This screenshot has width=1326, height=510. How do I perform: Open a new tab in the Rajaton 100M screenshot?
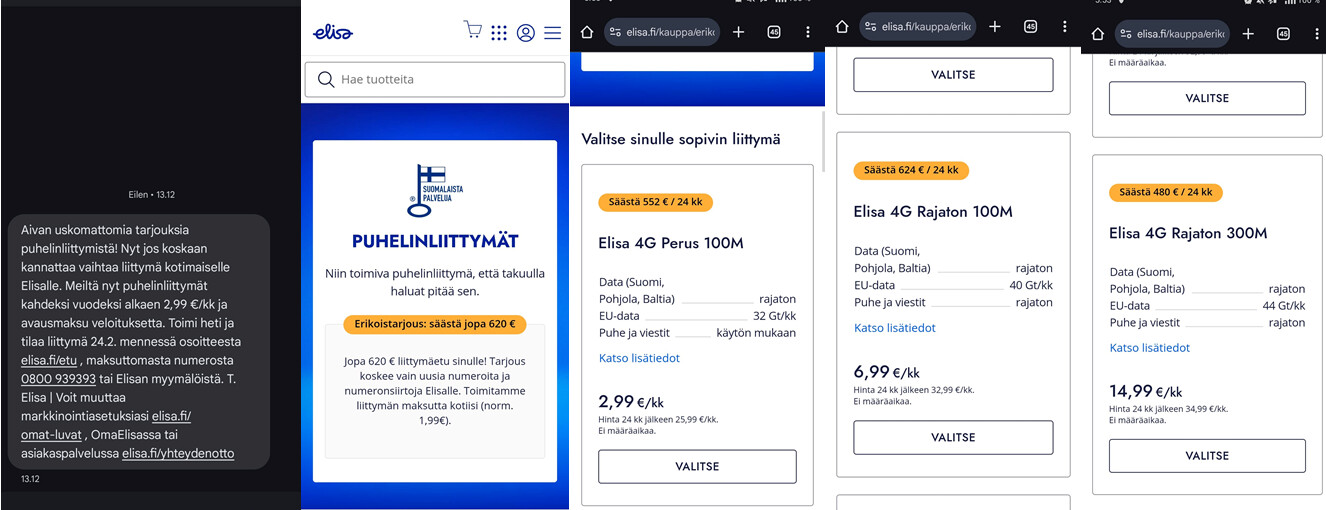tap(995, 27)
